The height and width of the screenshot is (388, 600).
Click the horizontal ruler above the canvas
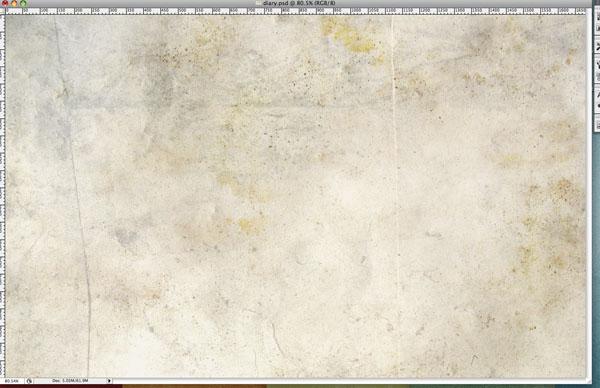tap(295, 11)
